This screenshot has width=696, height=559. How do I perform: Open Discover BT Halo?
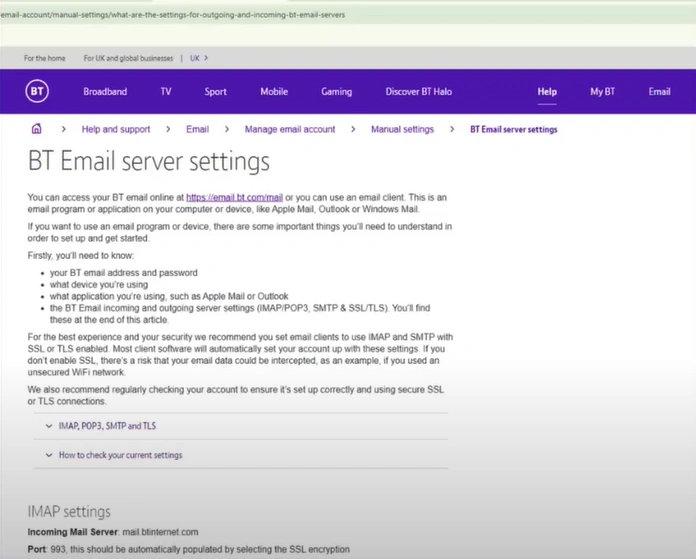[419, 92]
